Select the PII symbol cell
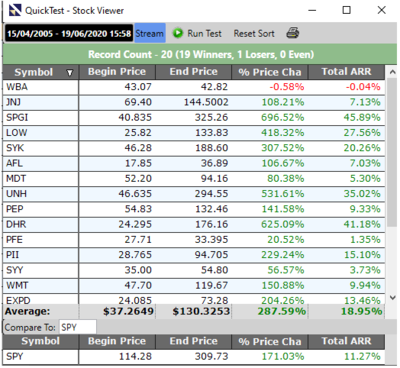Screen dimensions: 400x368 [41, 255]
